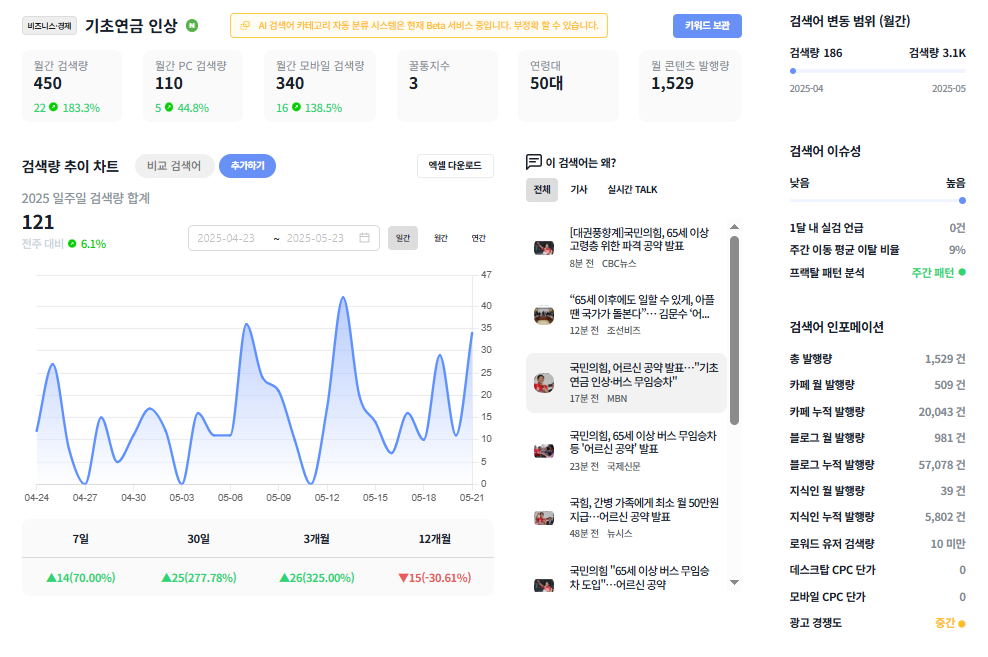Click the 키워드 보관 button
The width and height of the screenshot is (988, 657).
pos(707,26)
